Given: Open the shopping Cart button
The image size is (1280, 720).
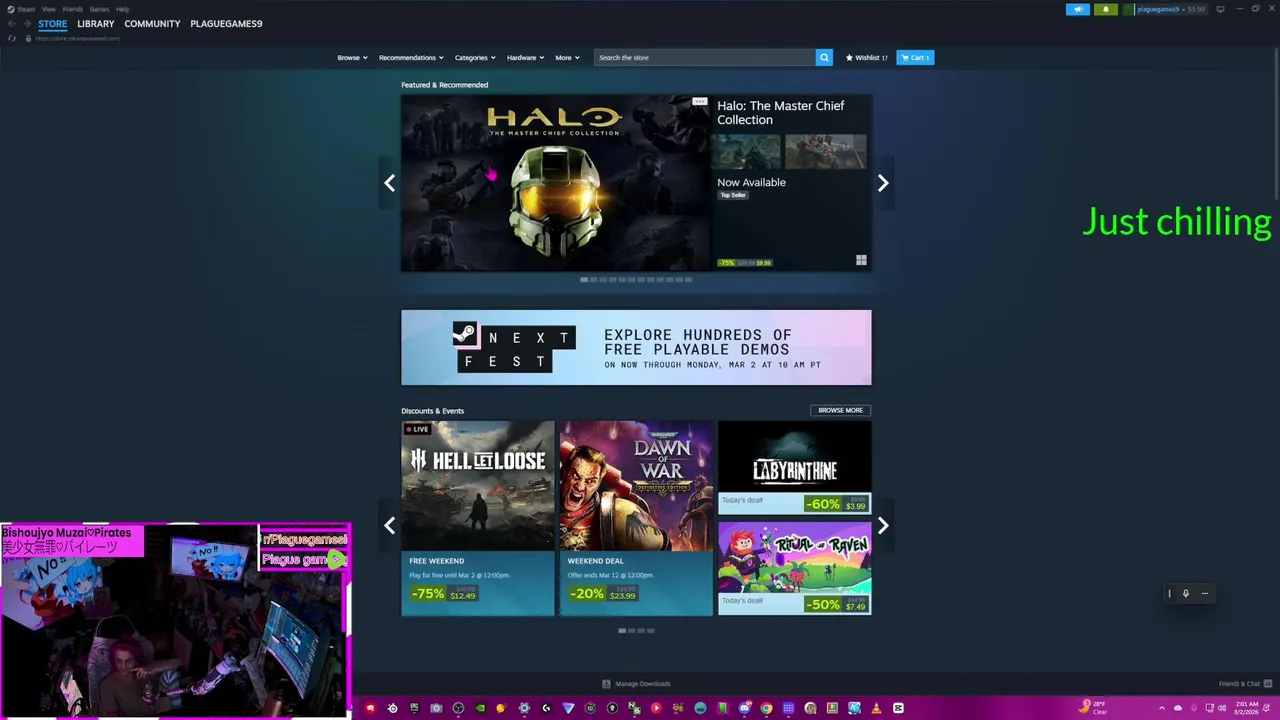Looking at the screenshot, I should [915, 58].
